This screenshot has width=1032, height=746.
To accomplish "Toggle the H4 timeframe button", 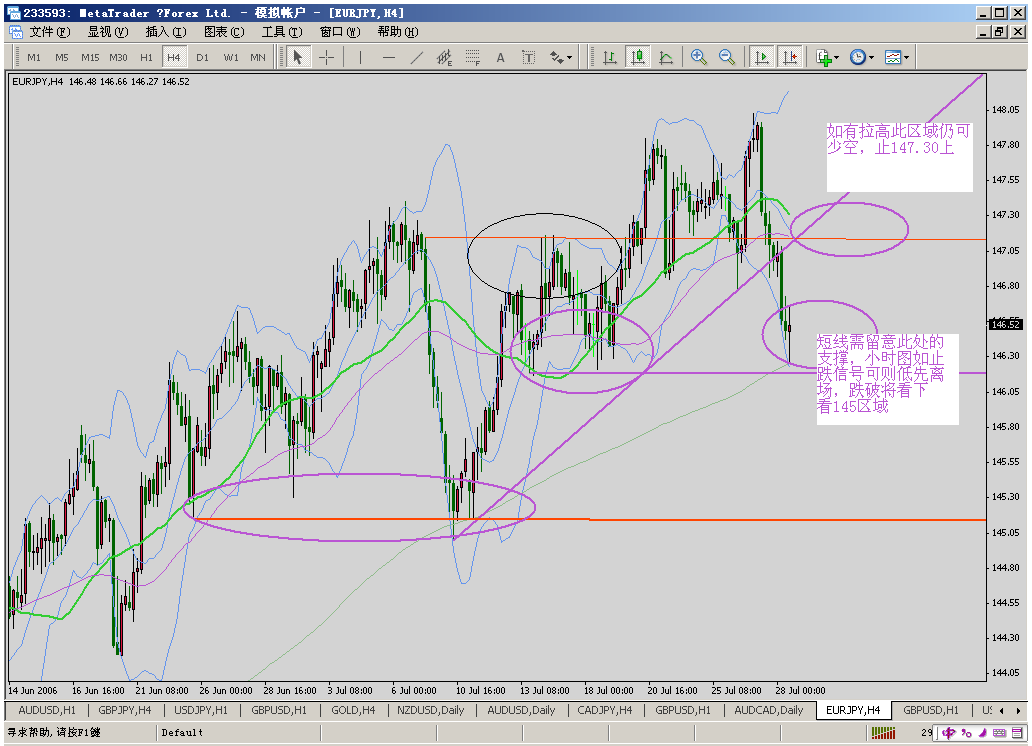I will click(174, 58).
